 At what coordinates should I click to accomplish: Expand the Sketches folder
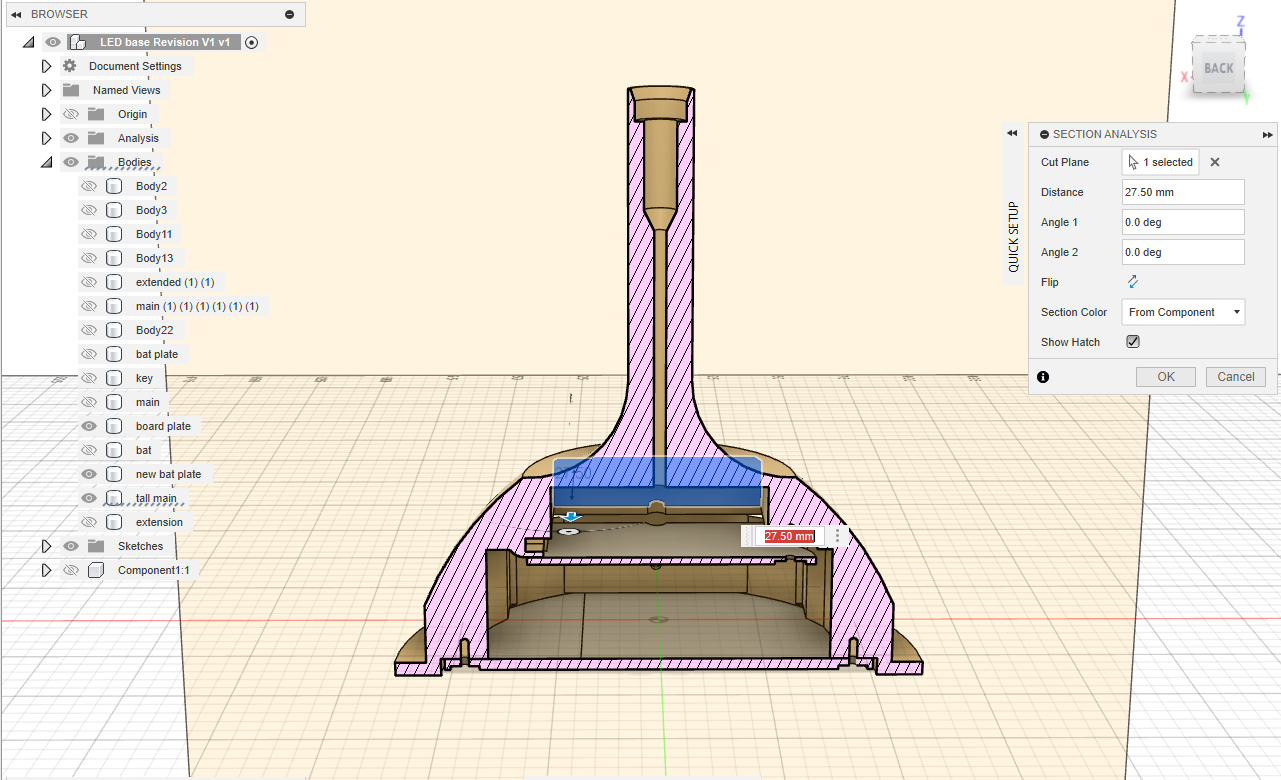[46, 546]
